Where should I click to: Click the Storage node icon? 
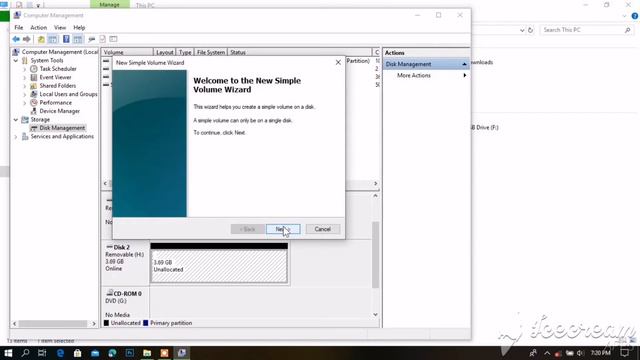click(25, 120)
